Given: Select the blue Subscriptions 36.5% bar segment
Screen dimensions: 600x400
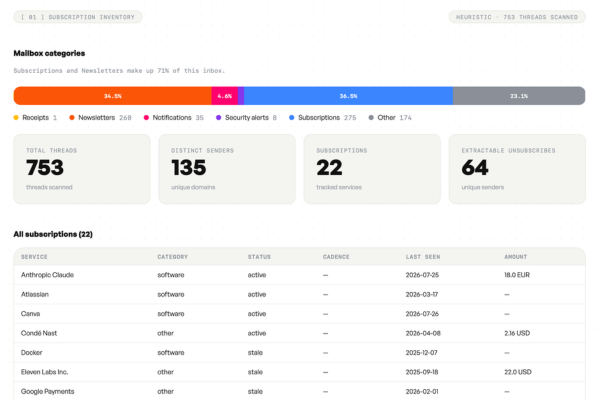Looking at the screenshot, I should pyautogui.click(x=349, y=96).
